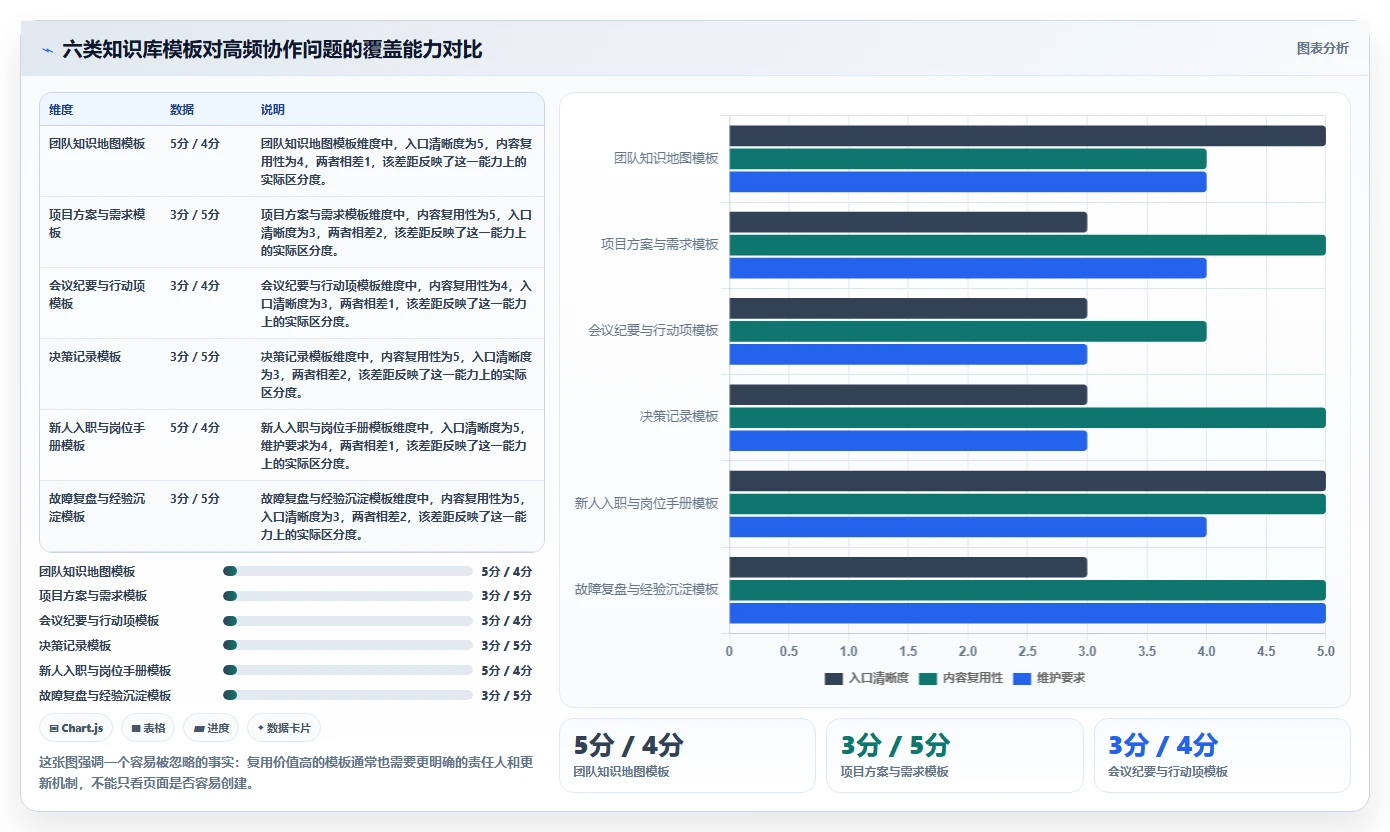
Task: Click the 5分 / 4分 value in 新人入职与岗位手册模板 progress row
Action: pyautogui.click(x=507, y=670)
